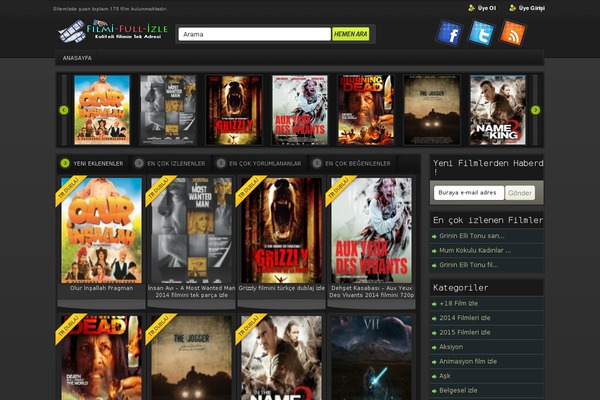Open The Jogger poster in carousel
Viewport: 600px width, 400px height.
(x=432, y=110)
